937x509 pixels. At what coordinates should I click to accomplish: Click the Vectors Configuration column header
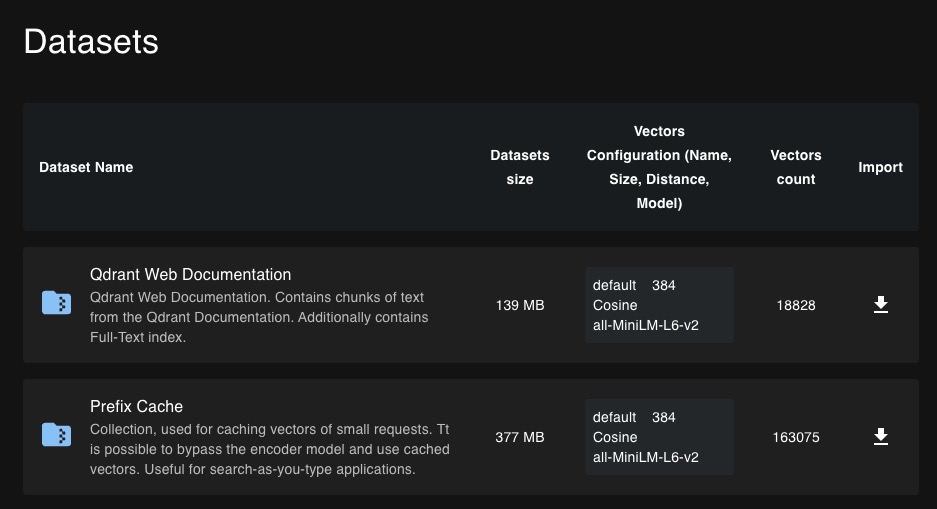tap(659, 167)
